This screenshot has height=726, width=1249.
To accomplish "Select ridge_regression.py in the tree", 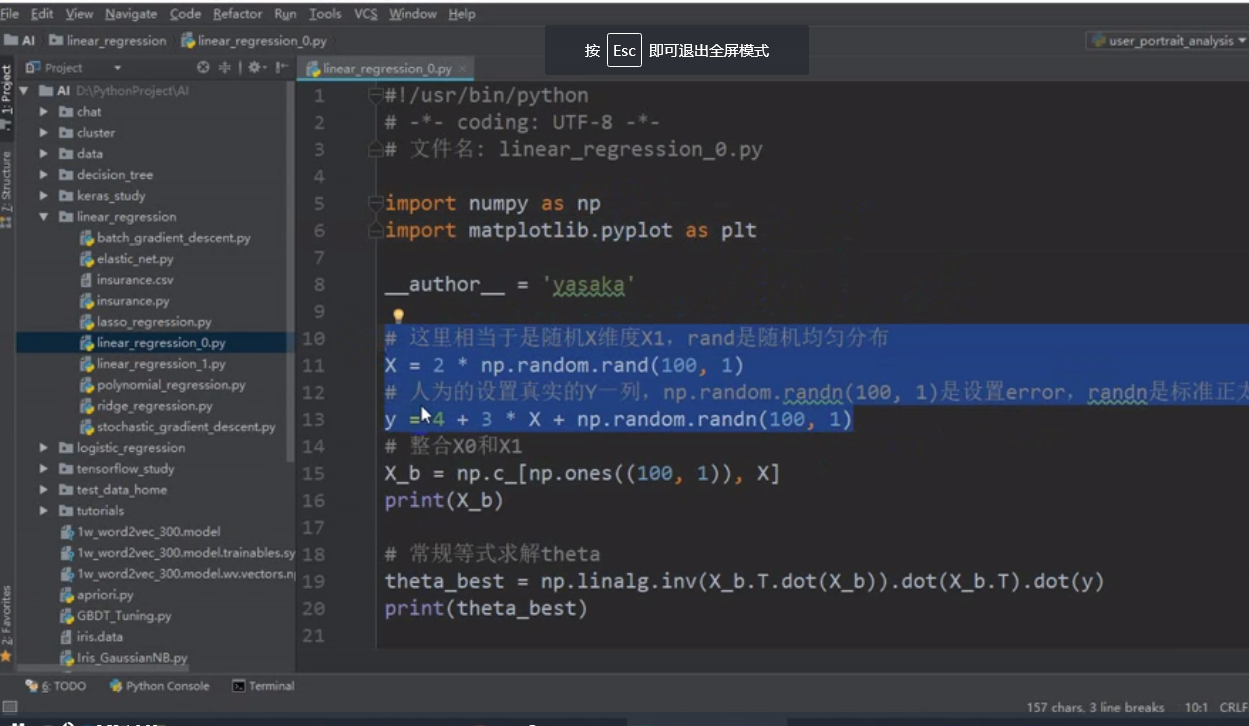I will click(154, 406).
